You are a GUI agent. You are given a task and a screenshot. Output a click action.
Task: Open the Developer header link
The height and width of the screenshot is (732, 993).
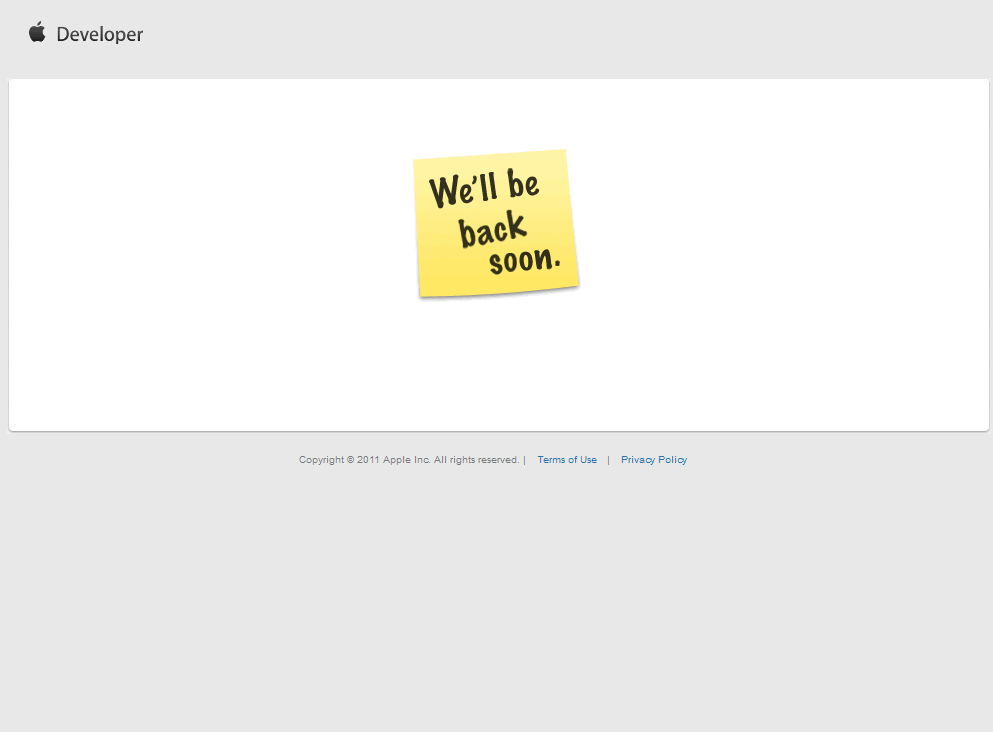point(99,34)
